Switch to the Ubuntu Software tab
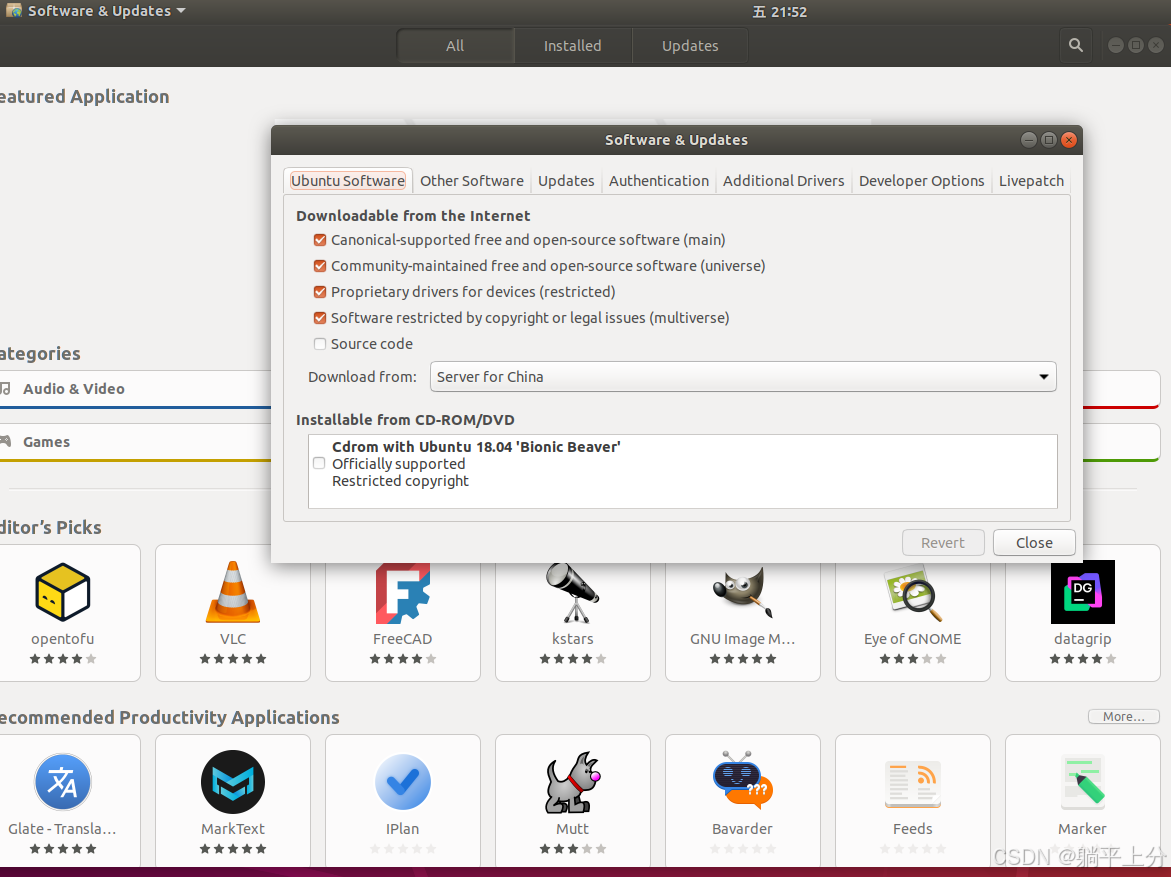1171x877 pixels. (348, 181)
